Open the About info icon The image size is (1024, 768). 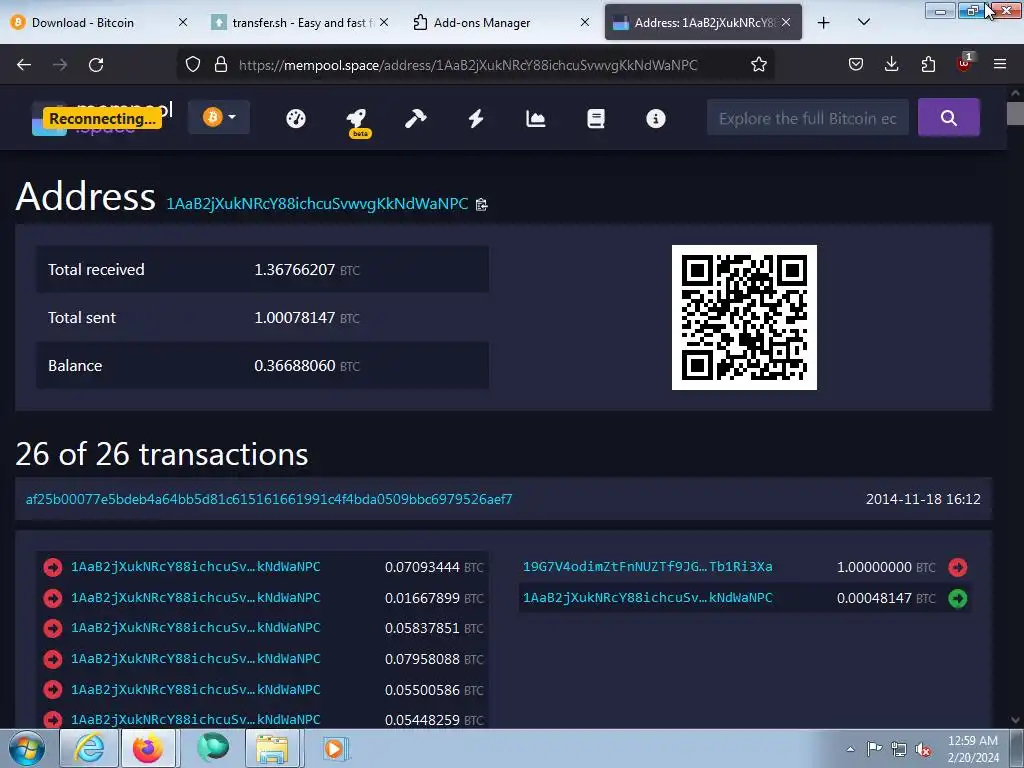click(x=656, y=118)
